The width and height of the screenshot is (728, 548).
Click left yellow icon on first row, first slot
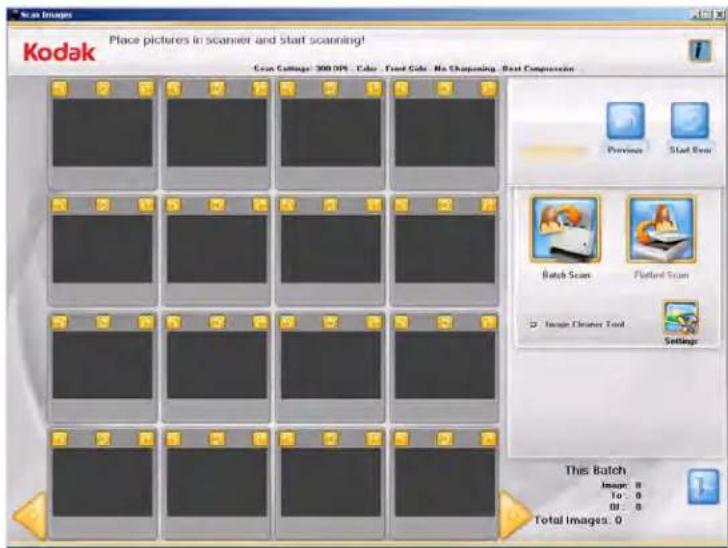pos(59,88)
